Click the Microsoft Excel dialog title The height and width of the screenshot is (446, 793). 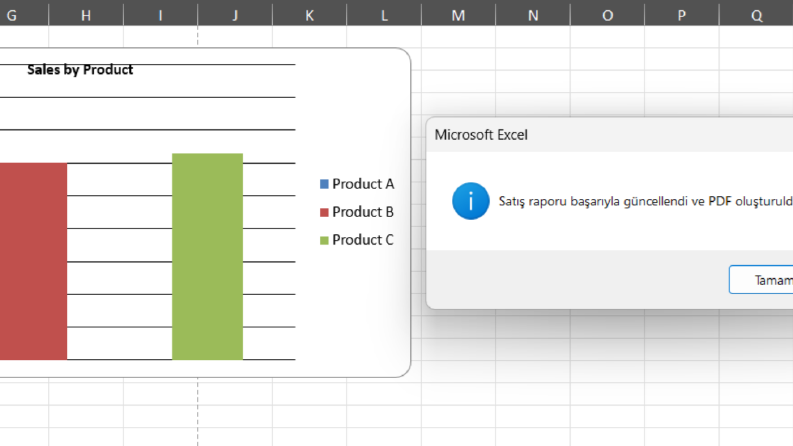tap(481, 135)
